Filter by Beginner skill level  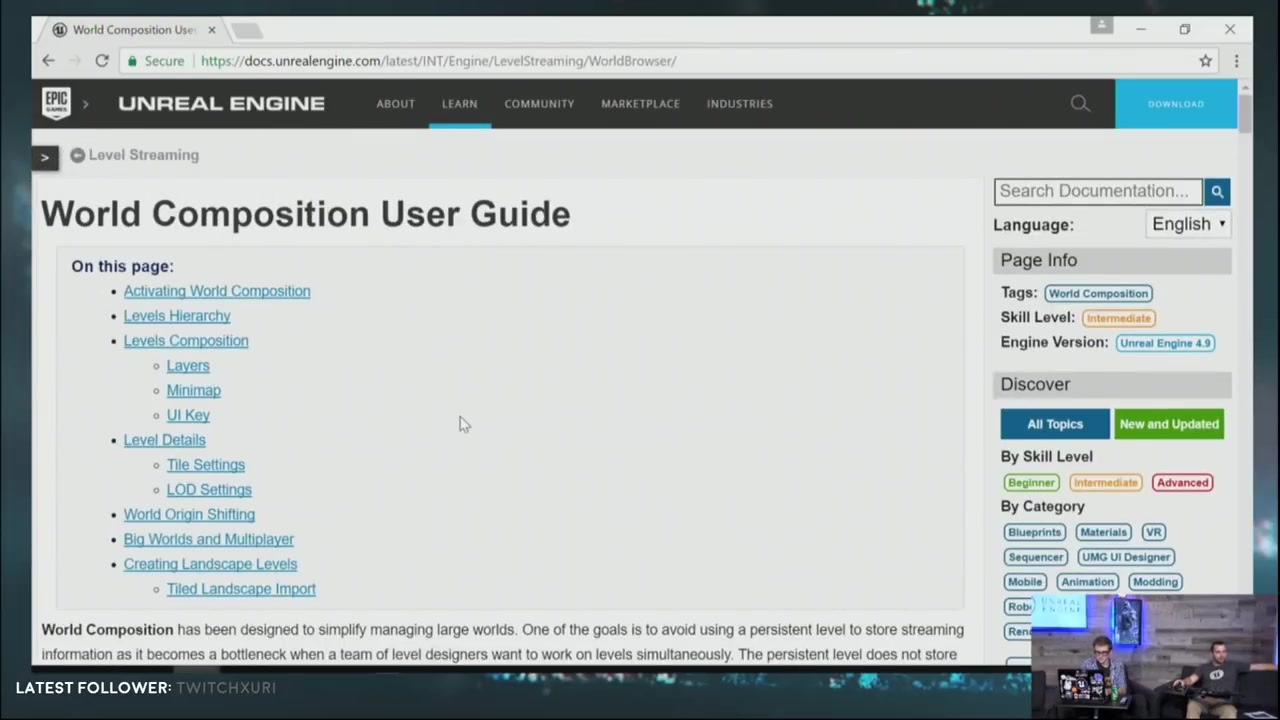[x=1031, y=482]
